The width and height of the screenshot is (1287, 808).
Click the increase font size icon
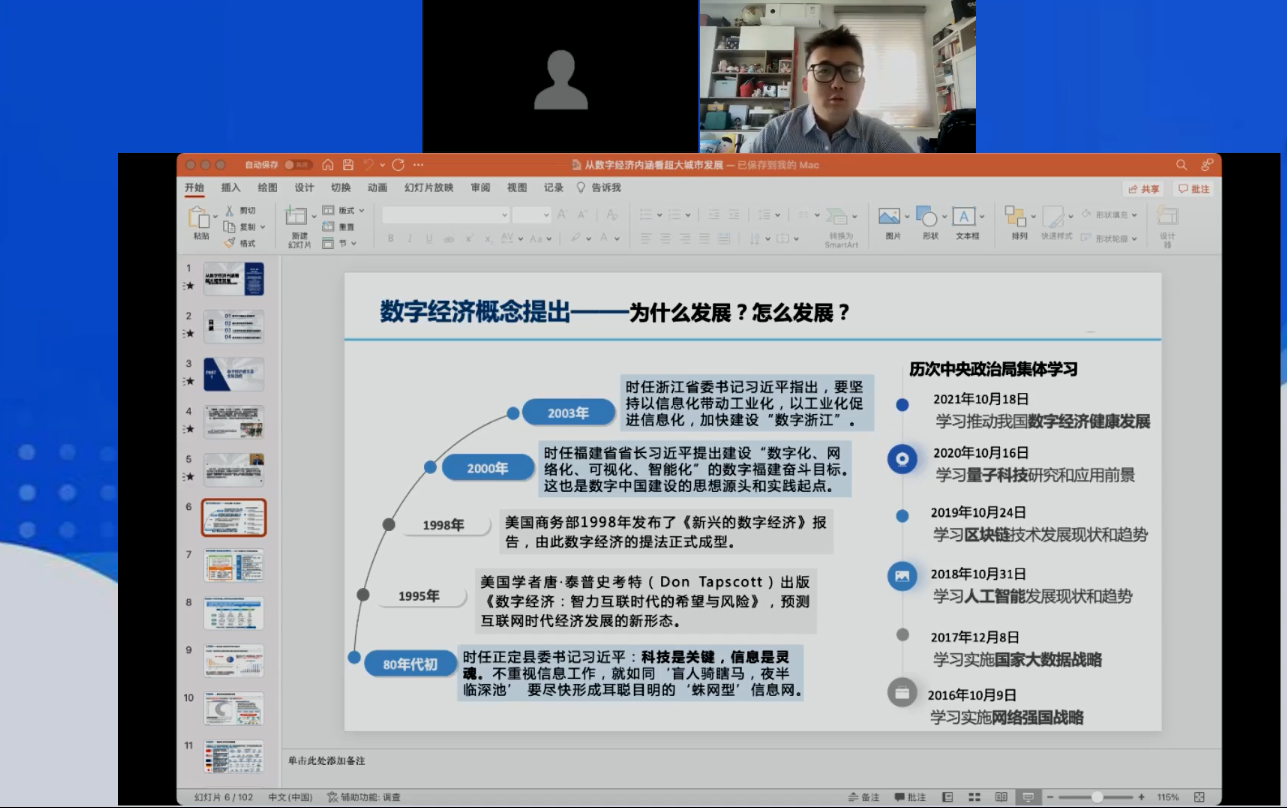(x=562, y=214)
